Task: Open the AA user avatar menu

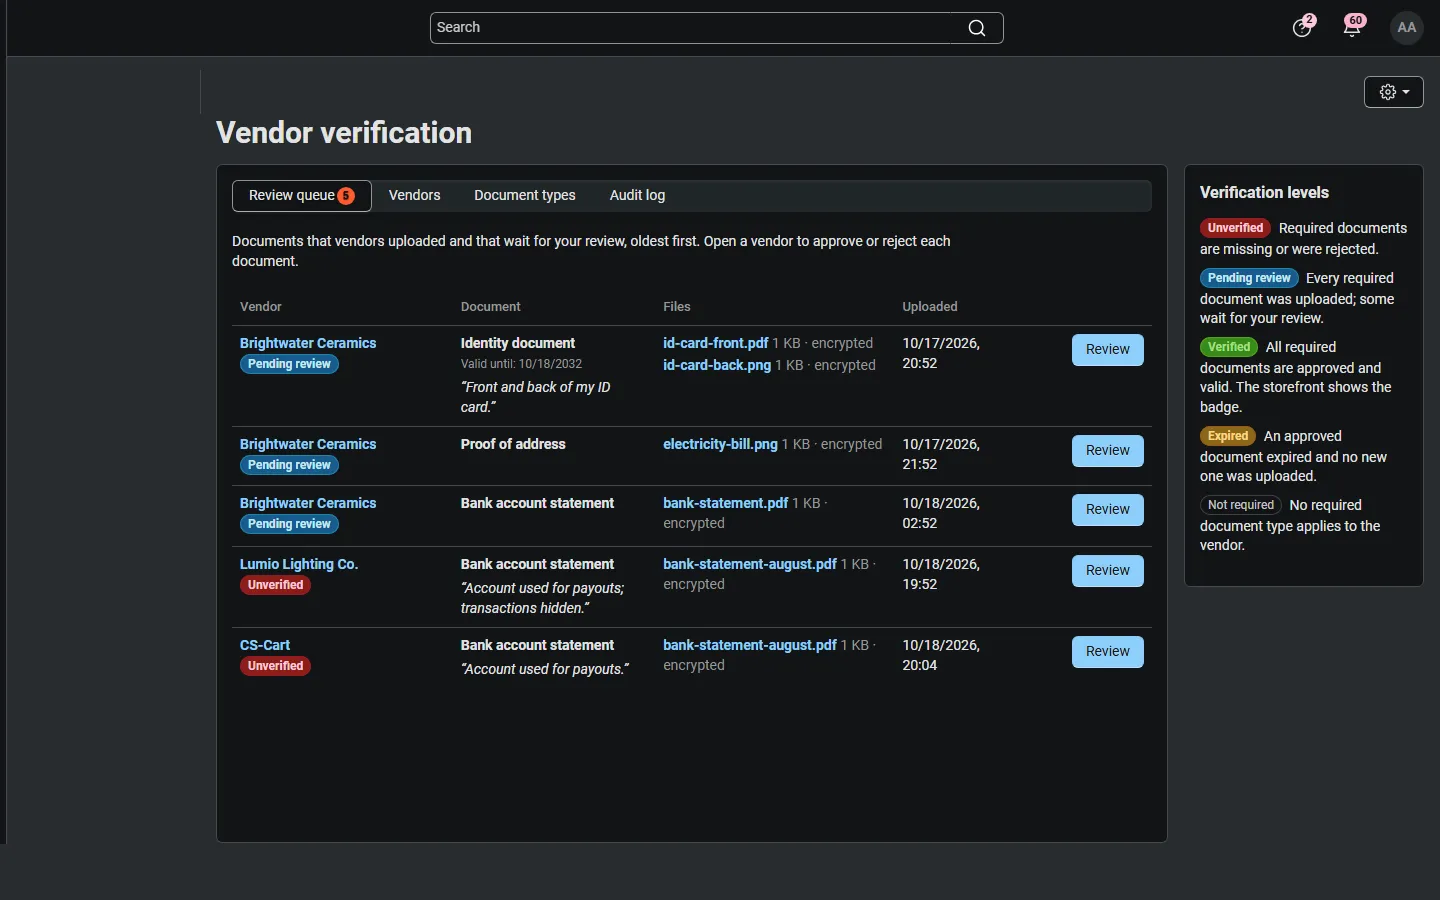Action: point(1407,28)
